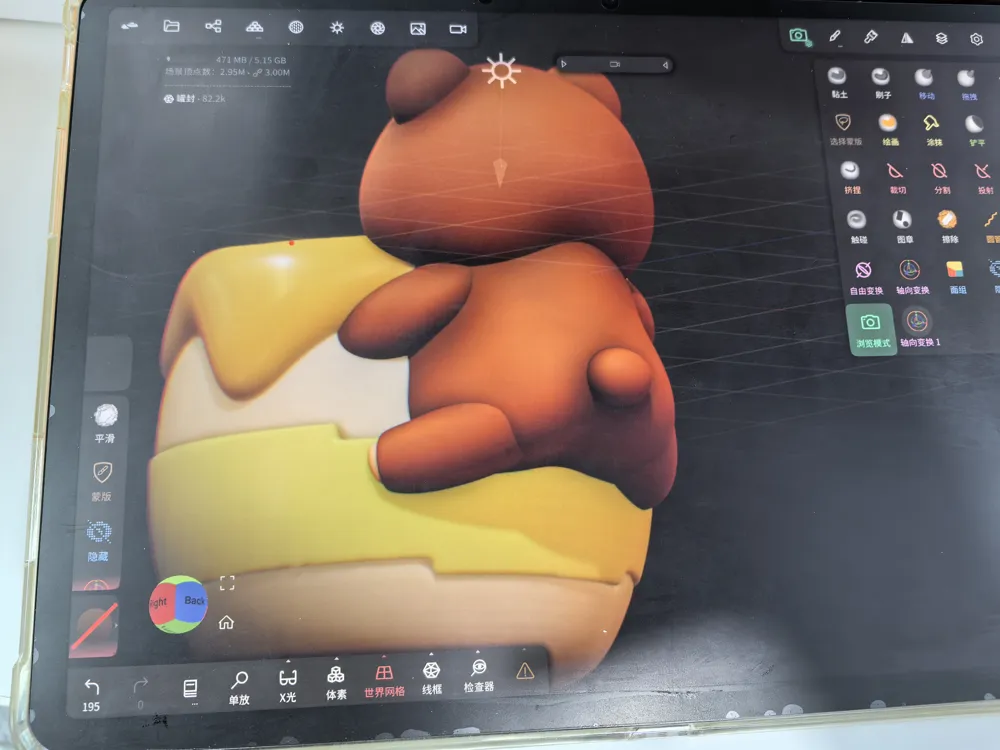This screenshot has height=750, width=1000.
Task: Expand X光 options arrow
Action: [288, 661]
